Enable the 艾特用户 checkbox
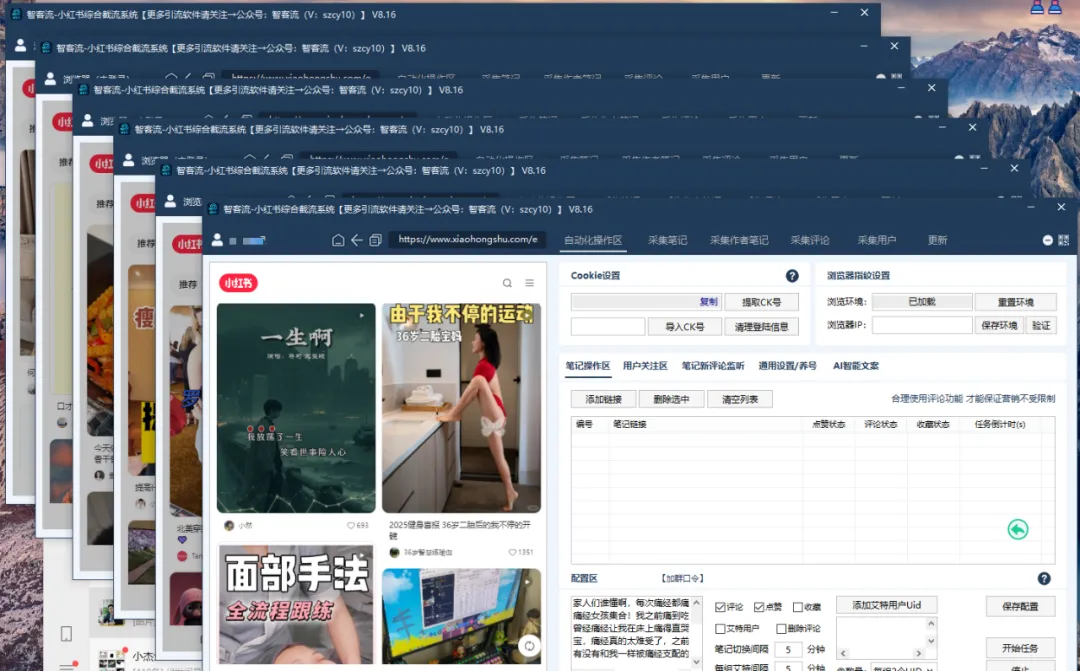Screen dimensions: 1080x671 (719, 628)
